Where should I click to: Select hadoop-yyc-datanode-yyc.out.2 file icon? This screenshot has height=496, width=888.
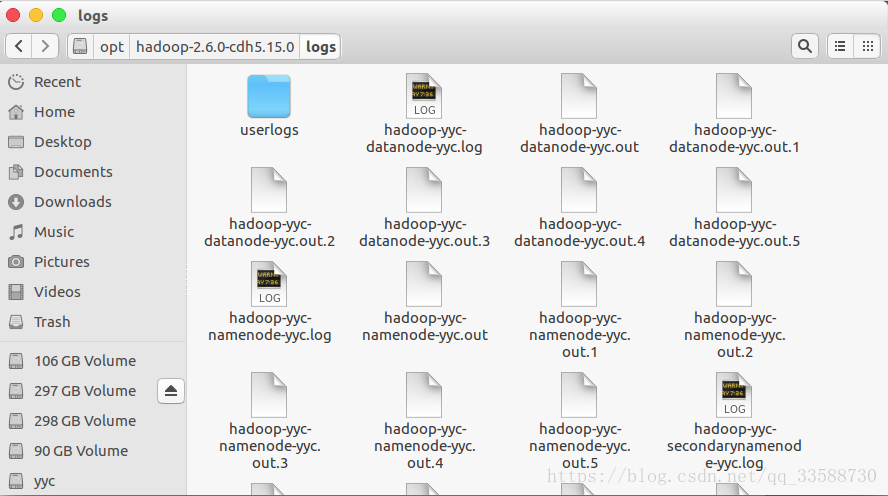(x=269, y=190)
